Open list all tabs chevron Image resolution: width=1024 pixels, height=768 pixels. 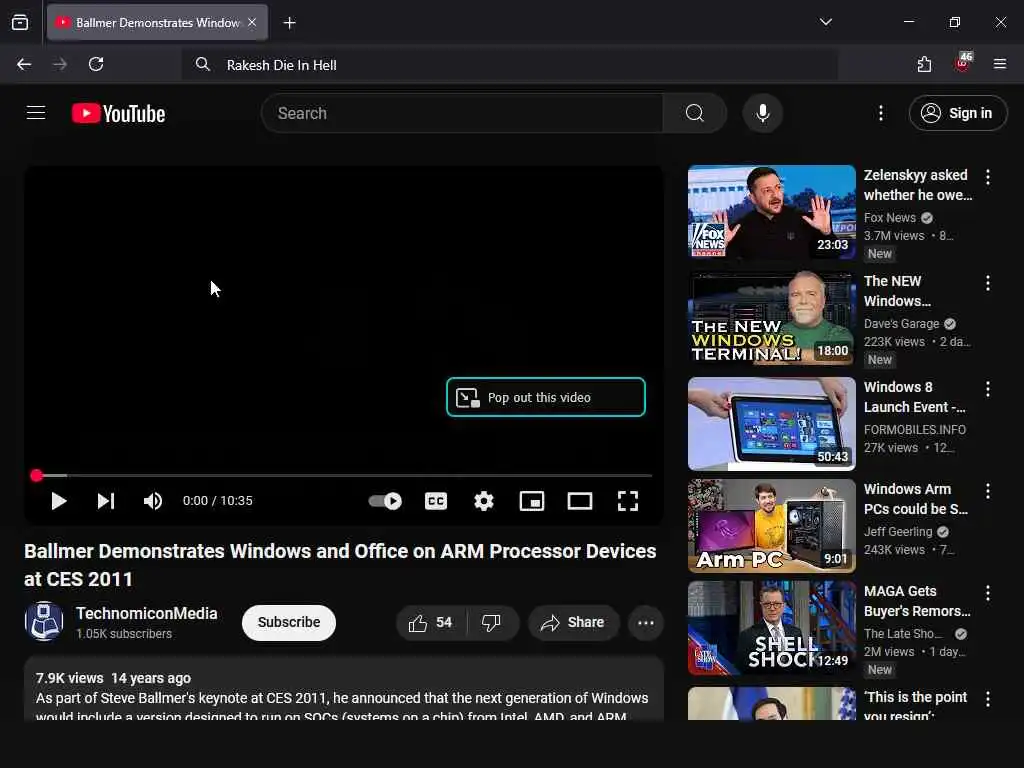(825, 22)
